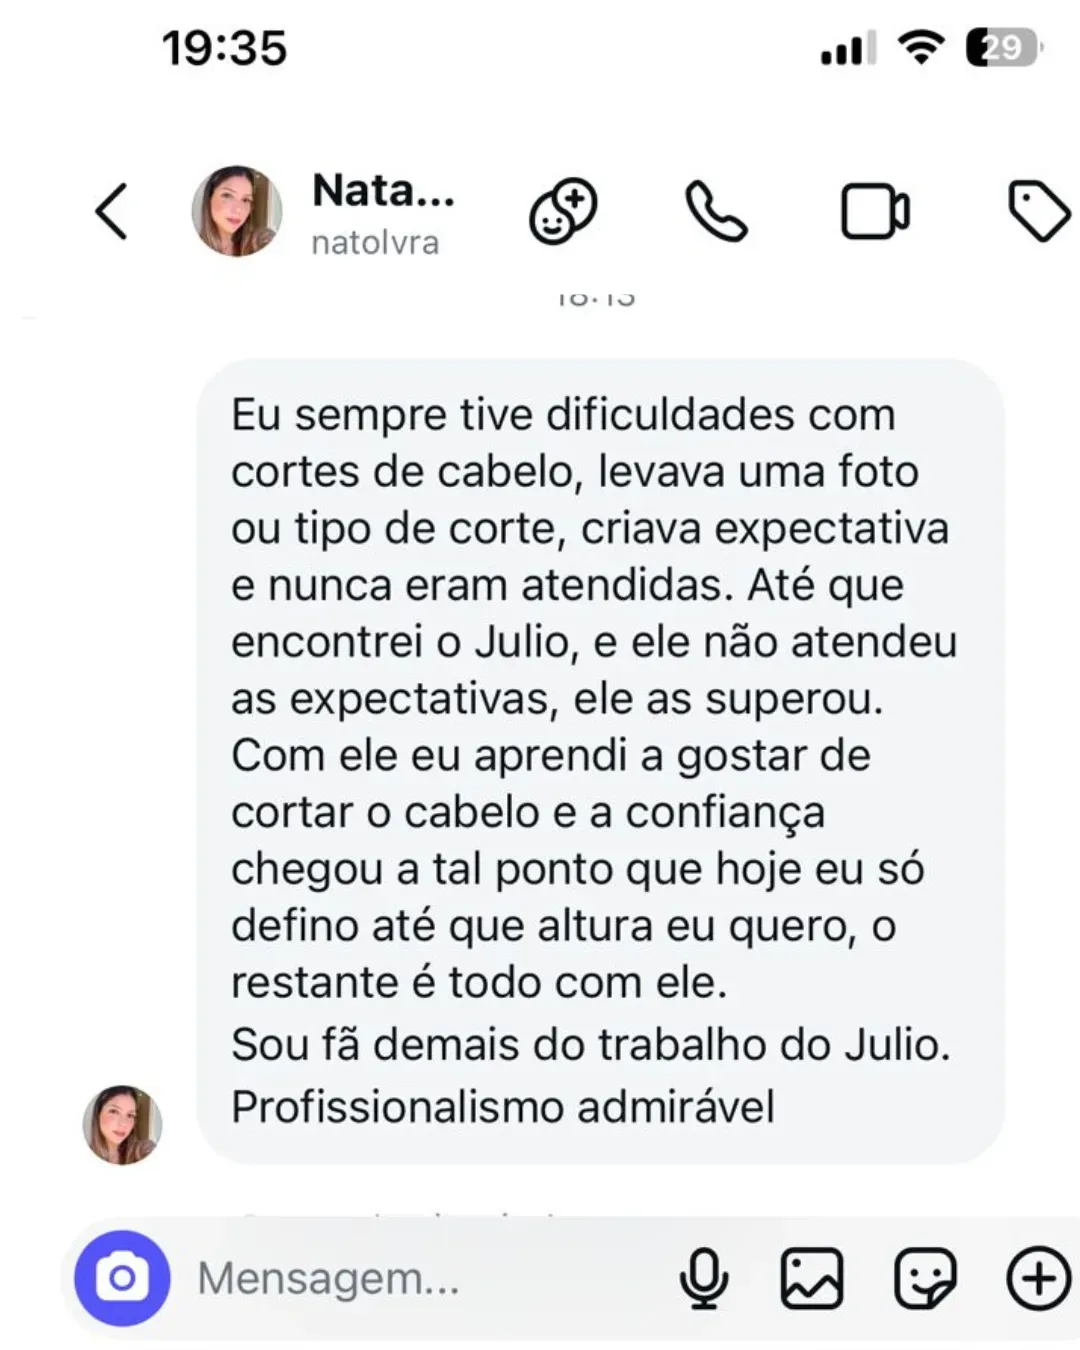Open the sticker picker icon
Screen dimensions: 1080x1350
click(925, 1278)
